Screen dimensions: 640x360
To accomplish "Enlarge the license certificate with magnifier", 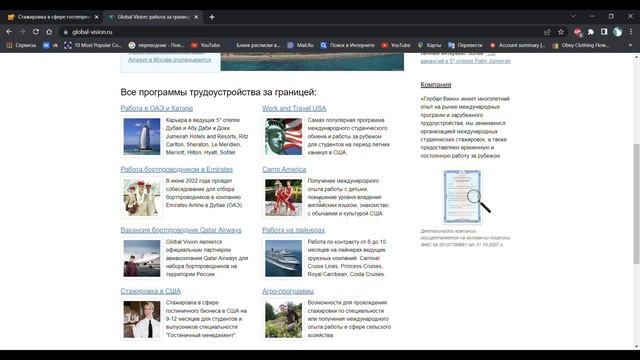I will coord(466,197).
